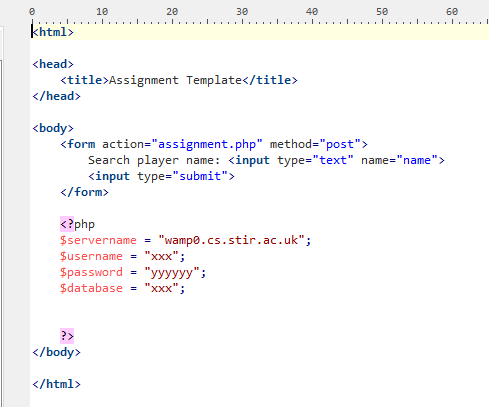This screenshot has width=489, height=407.
Task: Click the method="post" attribute
Action: coord(316,144)
